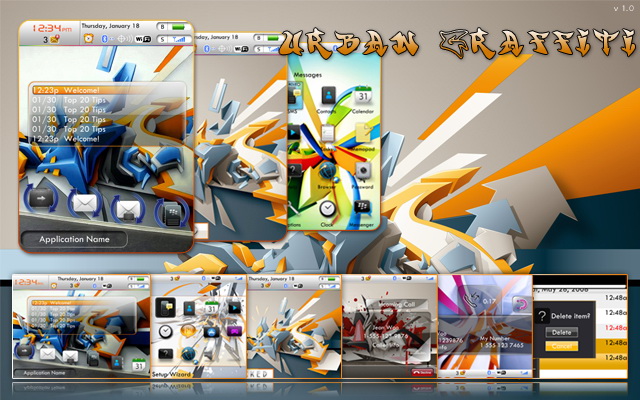
Task: Open the envelope-with-tray dock icon in large preview
Action: coord(128,208)
